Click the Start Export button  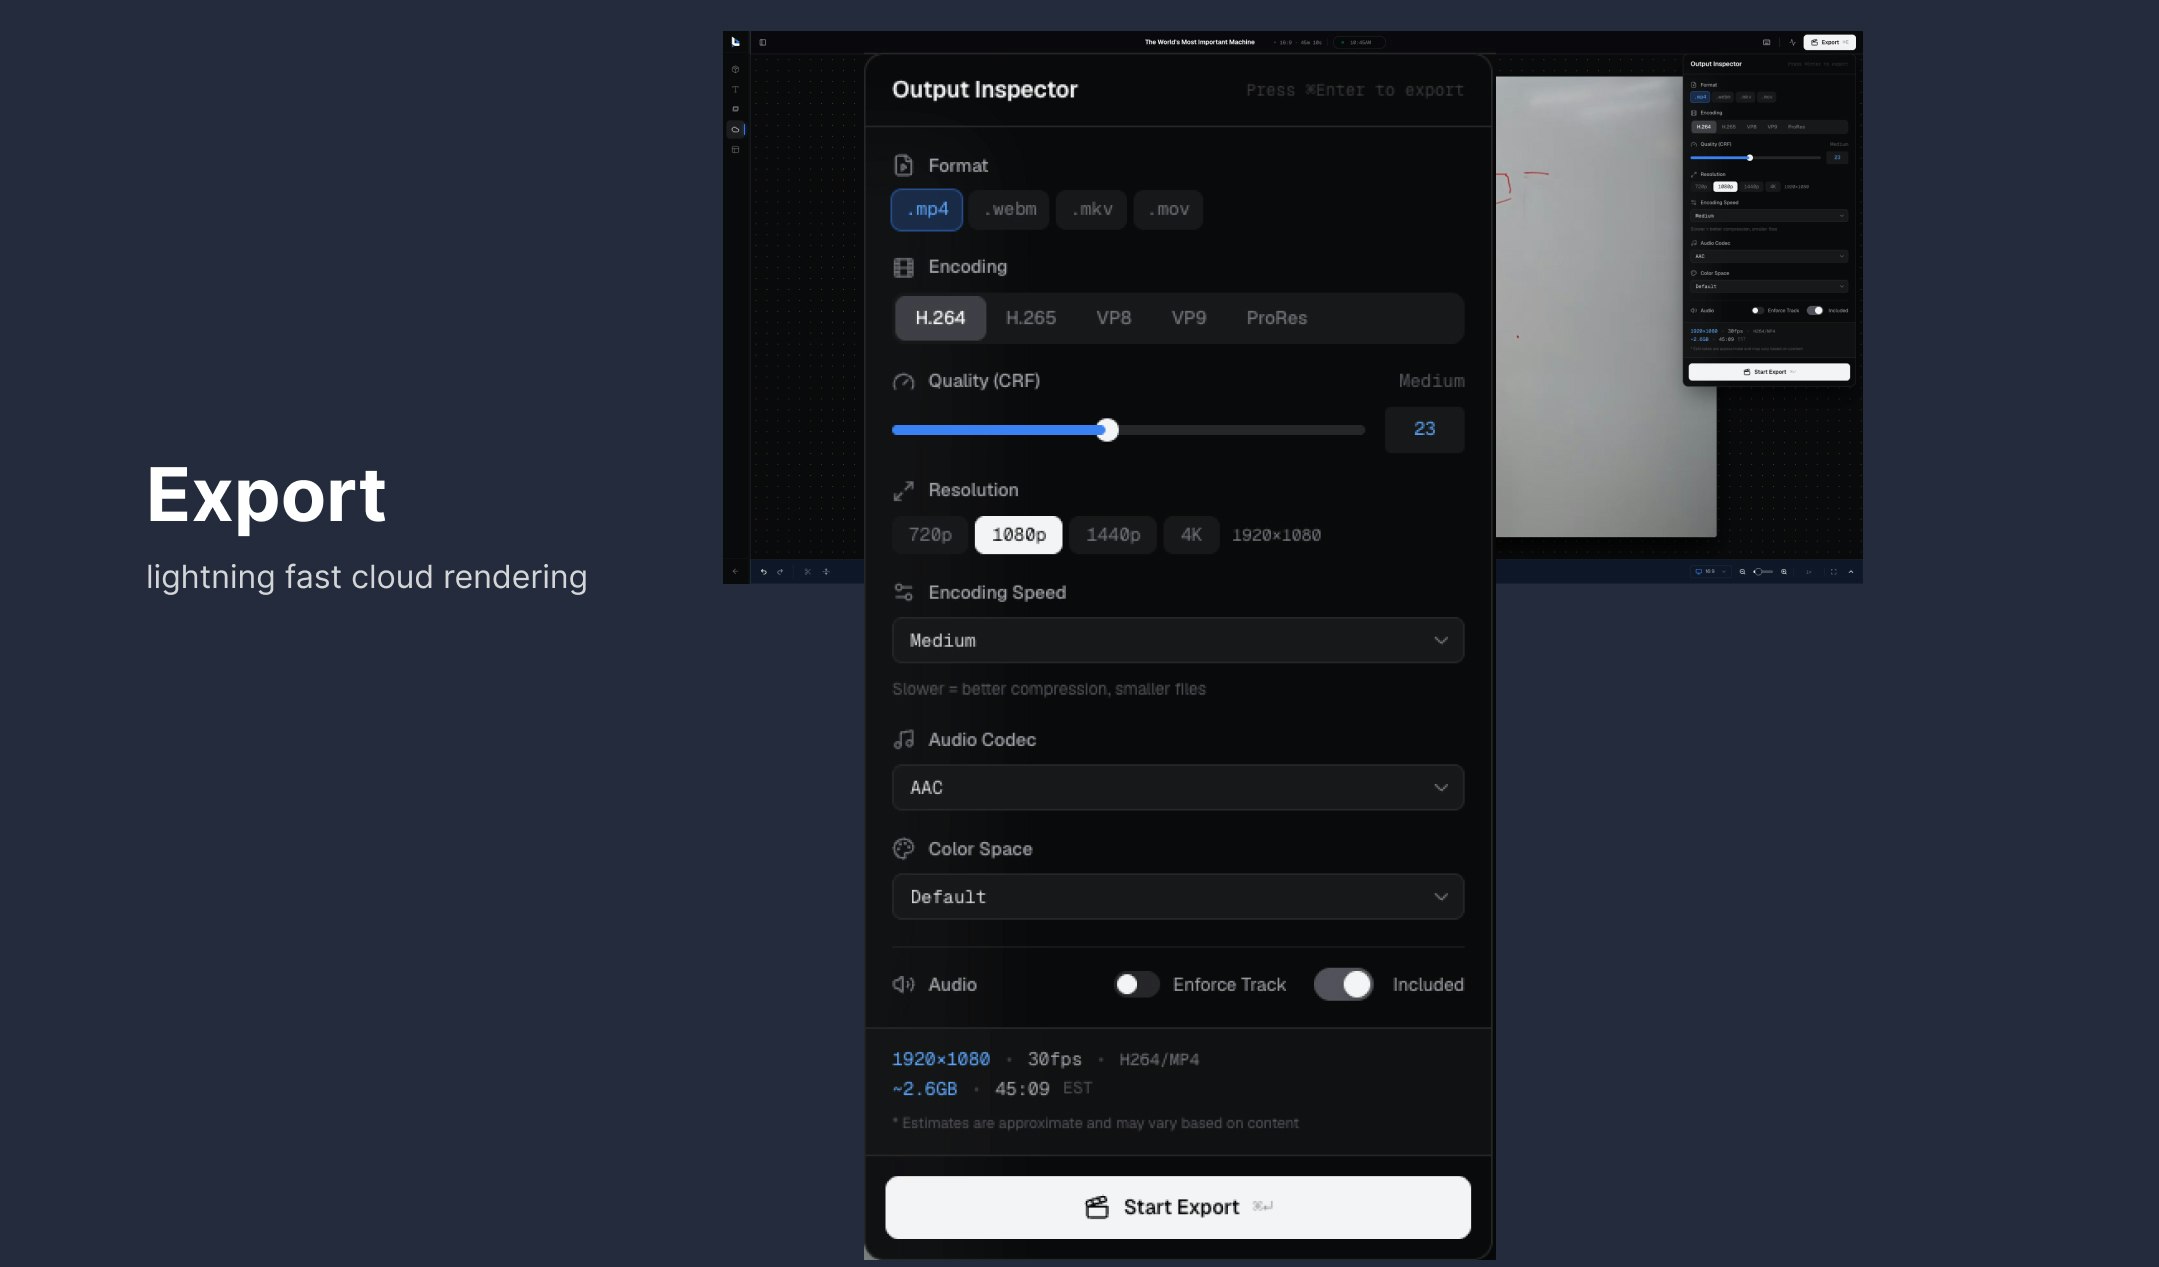tap(1177, 1207)
